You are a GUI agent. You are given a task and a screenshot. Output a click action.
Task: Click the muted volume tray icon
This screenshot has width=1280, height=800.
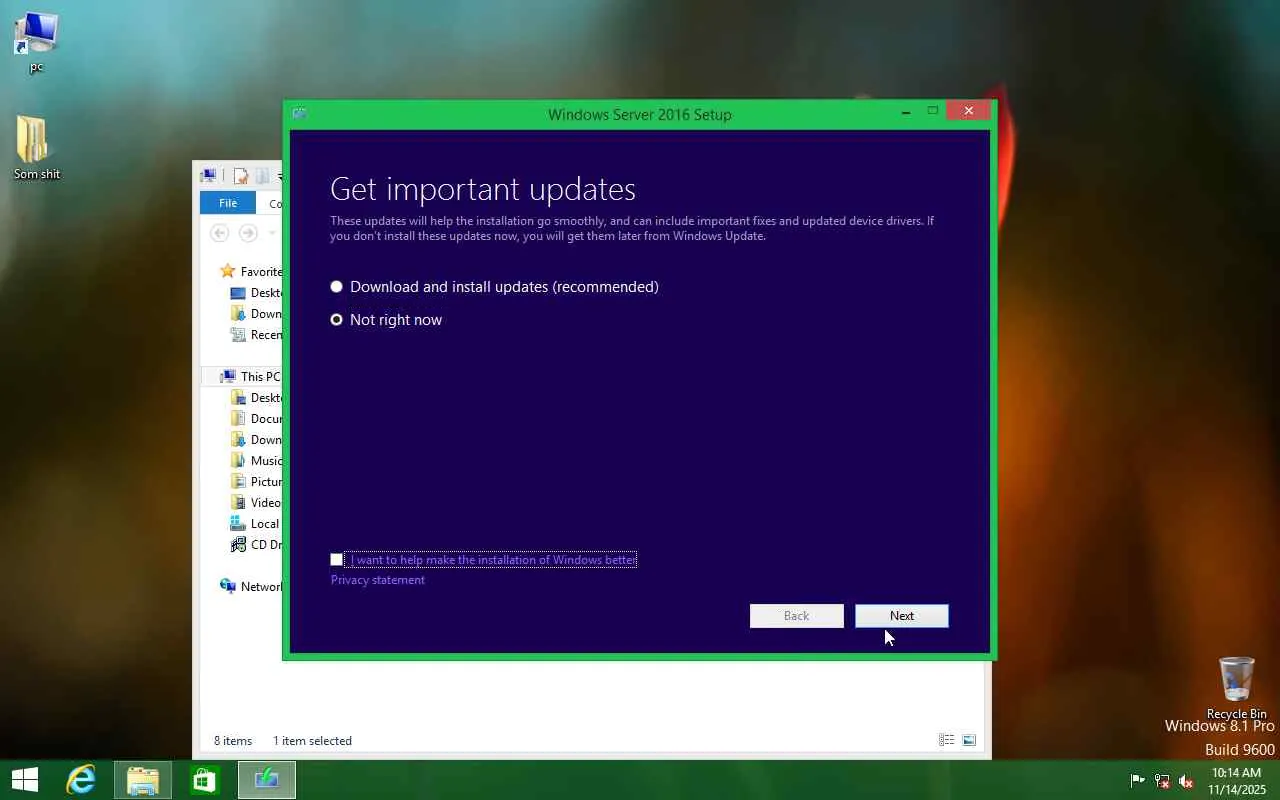[x=1186, y=781]
